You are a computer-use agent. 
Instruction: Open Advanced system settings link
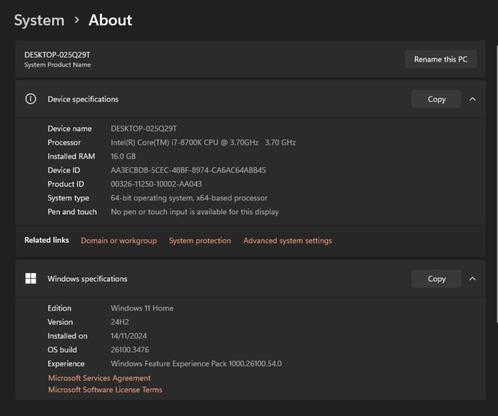tap(288, 241)
